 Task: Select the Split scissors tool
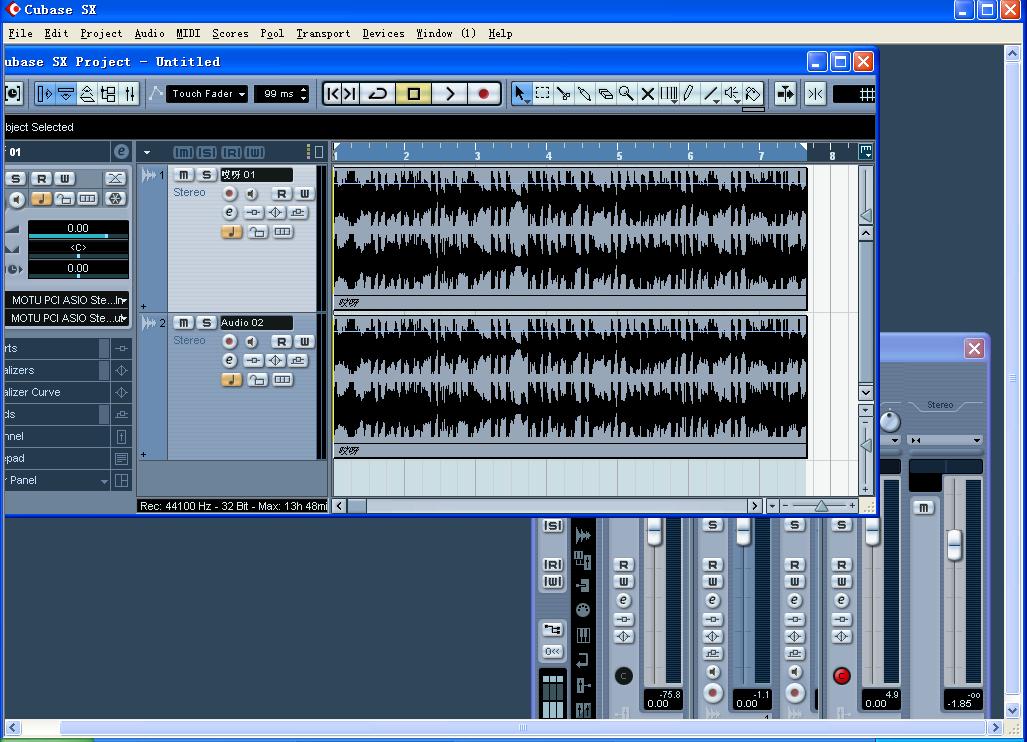(563, 94)
